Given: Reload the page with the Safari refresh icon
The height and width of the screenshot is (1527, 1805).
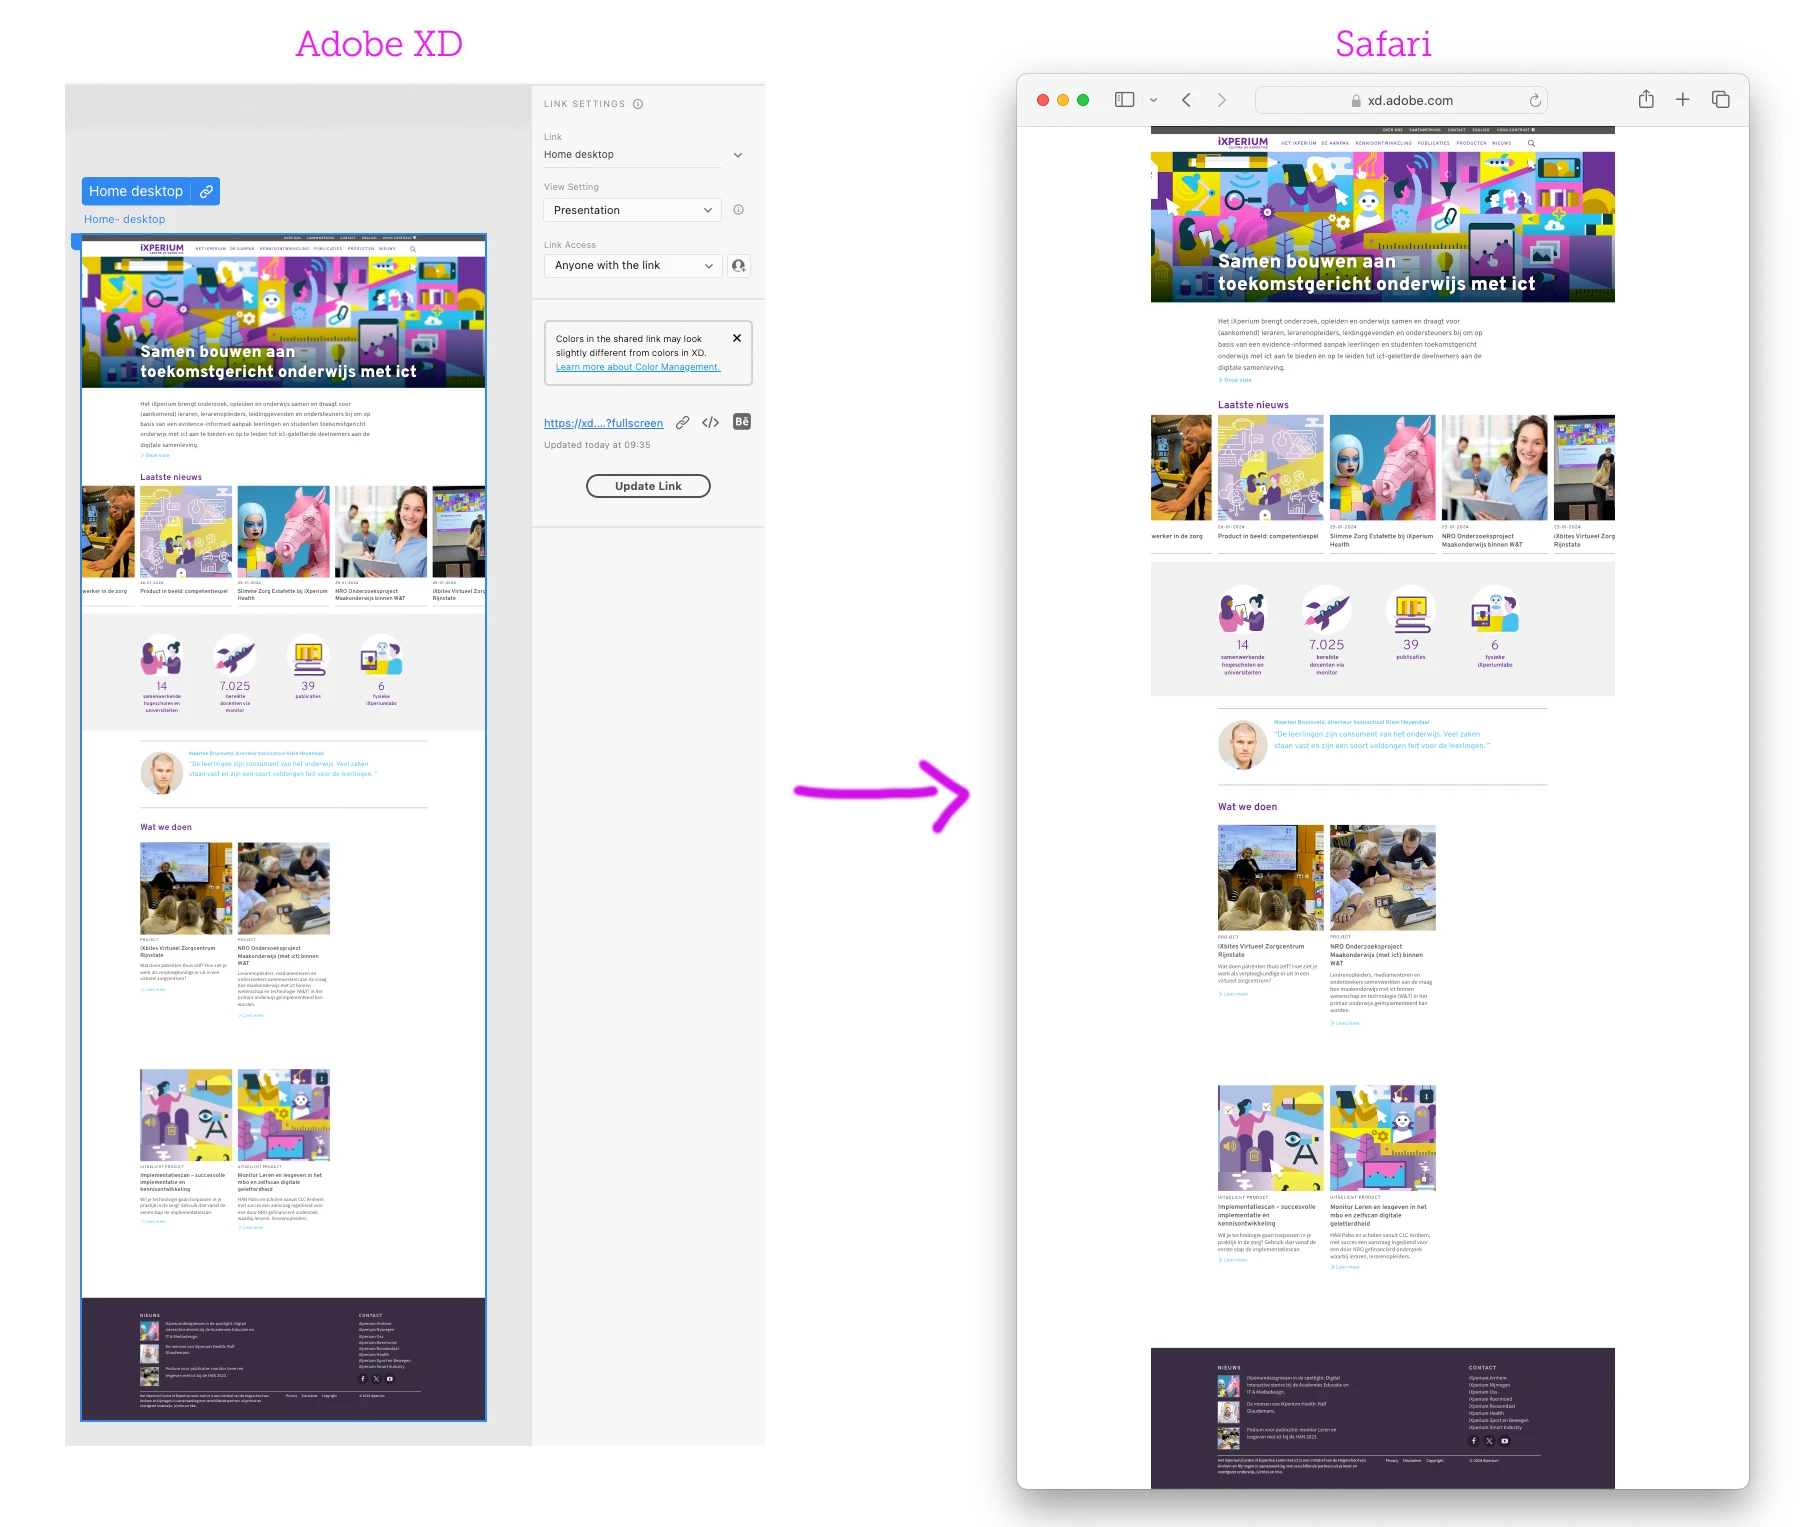Looking at the screenshot, I should pos(1534,100).
